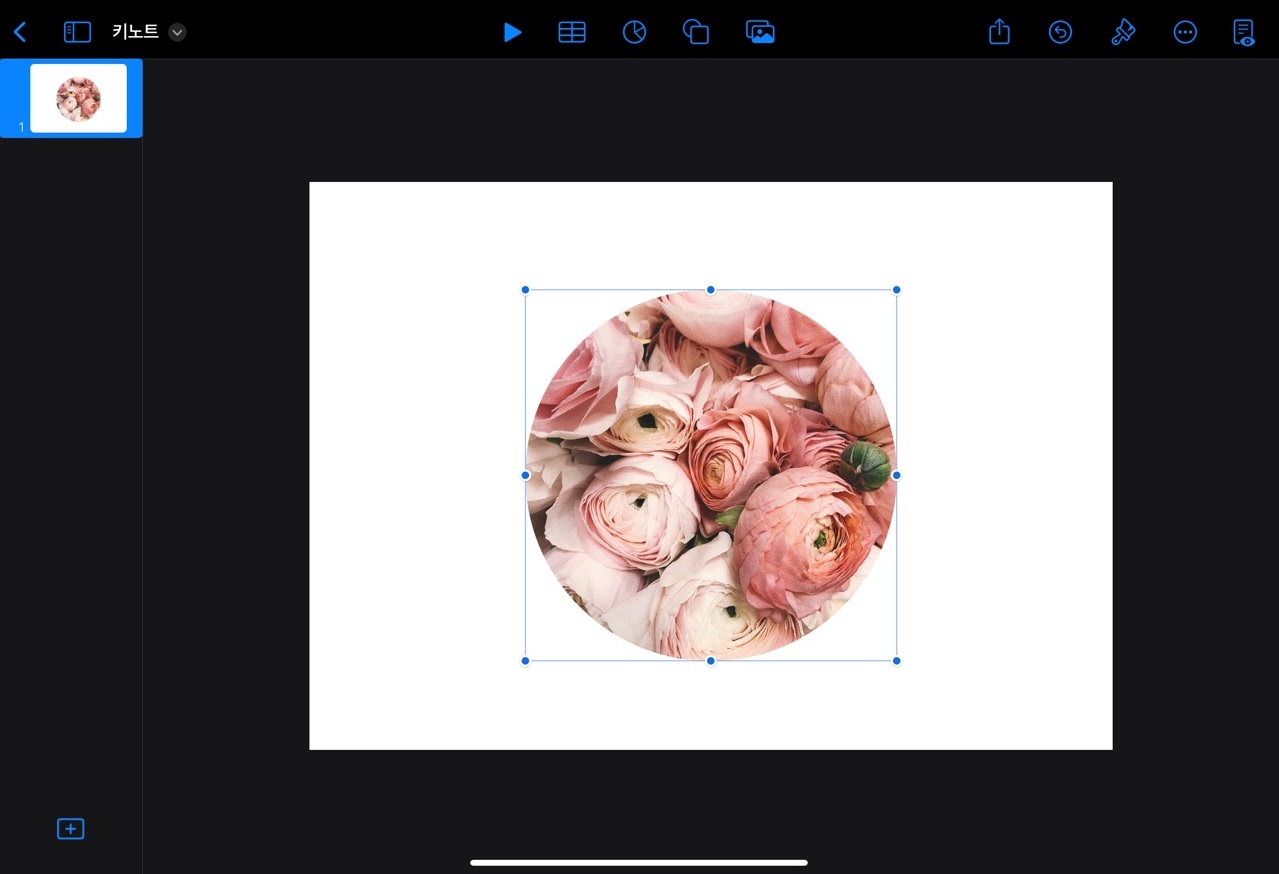Viewport: 1279px width, 874px height.
Task: Tap the 키노트 document title
Action: 135,32
